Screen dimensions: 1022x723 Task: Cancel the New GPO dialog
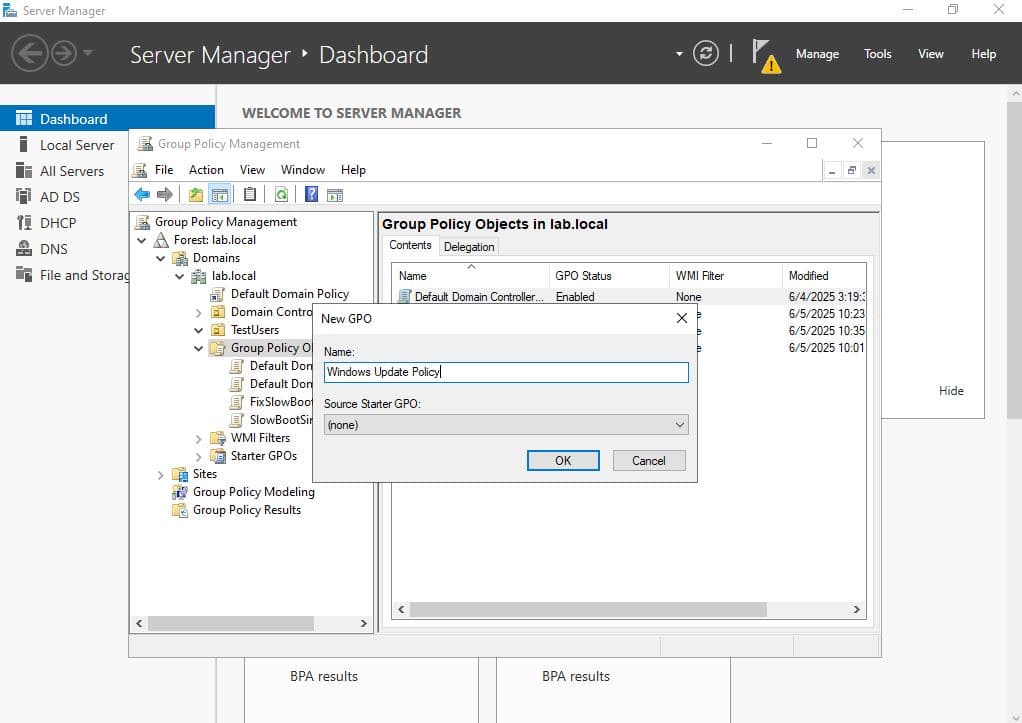tap(648, 460)
